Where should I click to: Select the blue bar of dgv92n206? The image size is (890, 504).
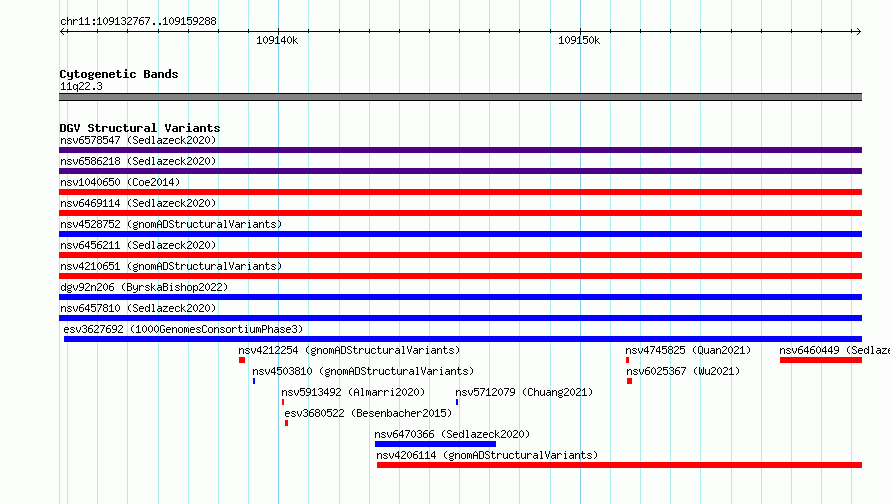tap(460, 297)
